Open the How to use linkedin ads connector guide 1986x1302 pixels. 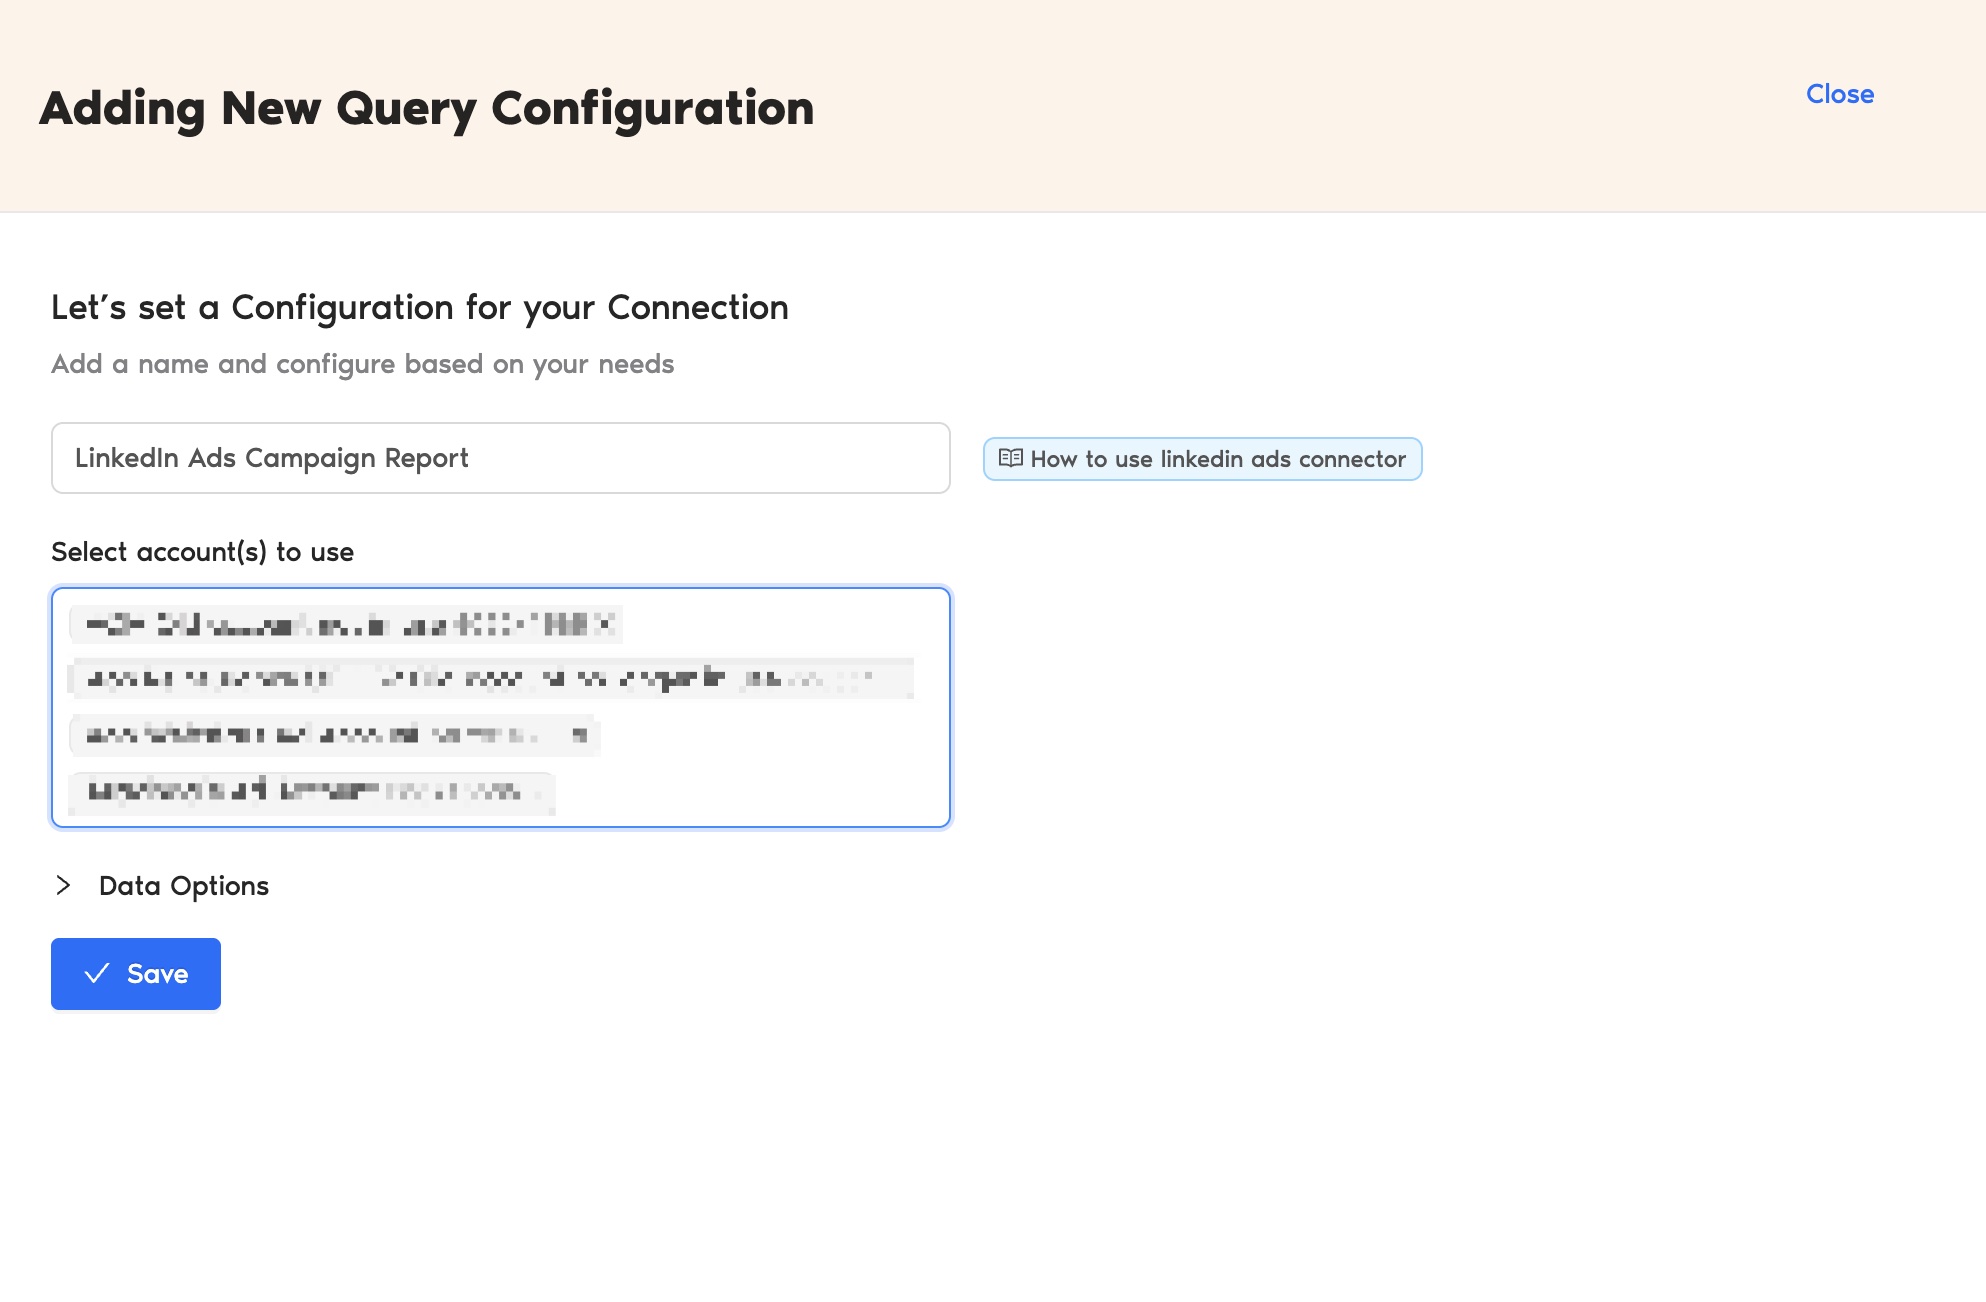click(1202, 459)
